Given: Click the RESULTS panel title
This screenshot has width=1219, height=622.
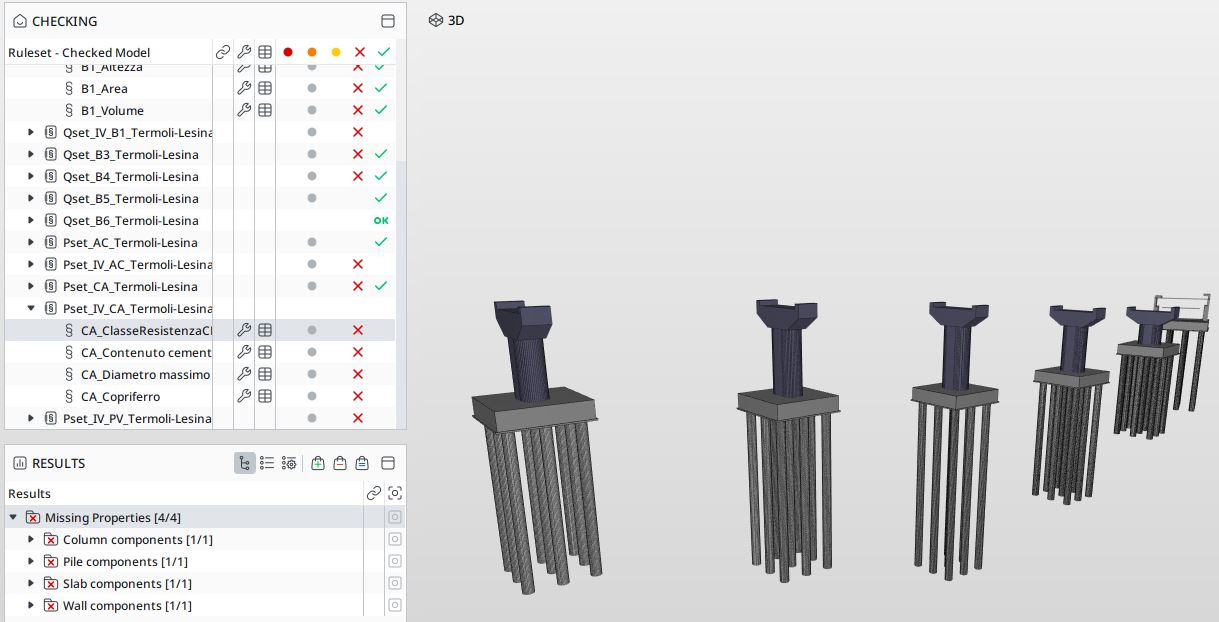Looking at the screenshot, I should coord(58,463).
